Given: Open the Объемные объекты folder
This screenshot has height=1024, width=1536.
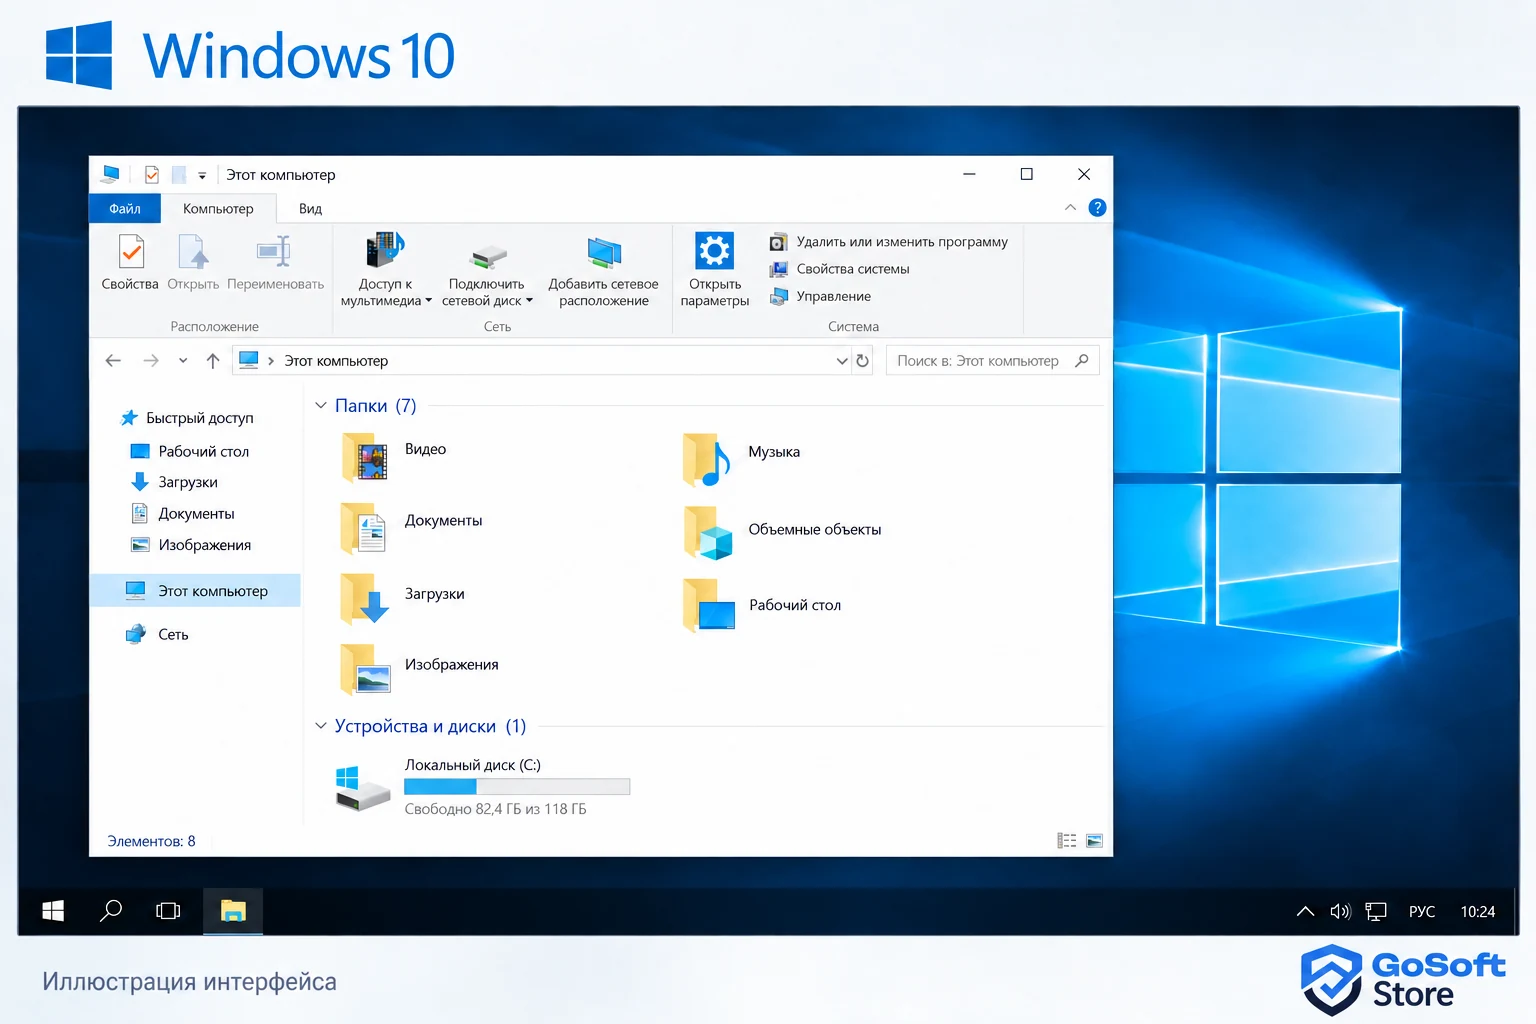Looking at the screenshot, I should pyautogui.click(x=782, y=531).
